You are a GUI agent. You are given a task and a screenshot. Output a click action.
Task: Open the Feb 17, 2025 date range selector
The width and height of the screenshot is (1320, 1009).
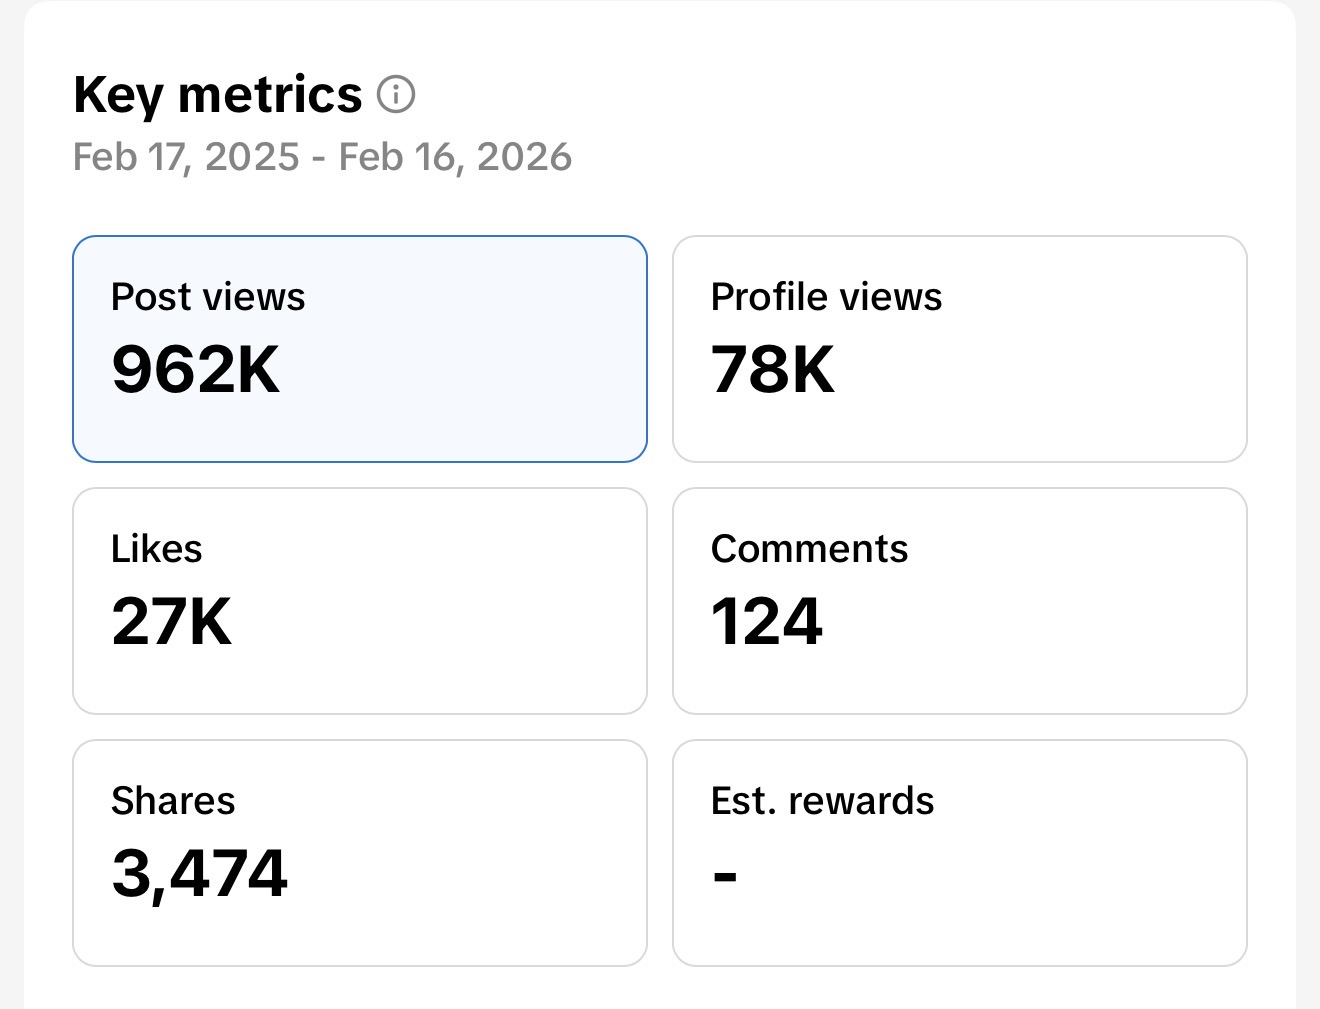tap(322, 156)
